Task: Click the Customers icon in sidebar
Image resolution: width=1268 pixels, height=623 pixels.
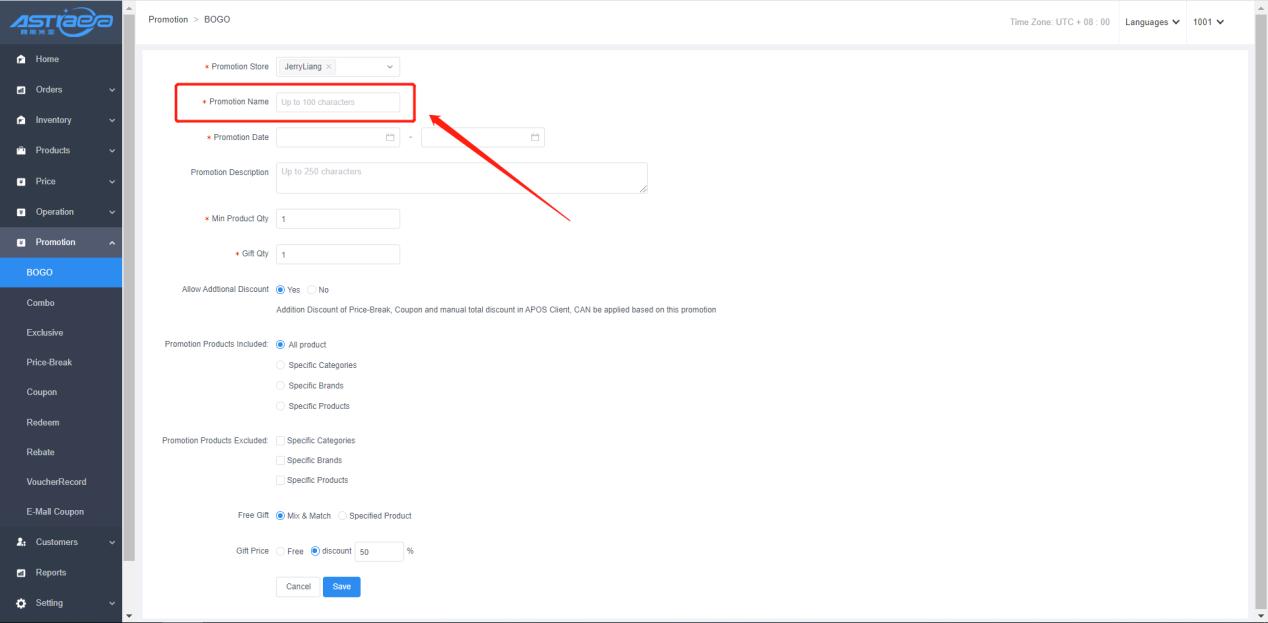Action: click(x=21, y=542)
